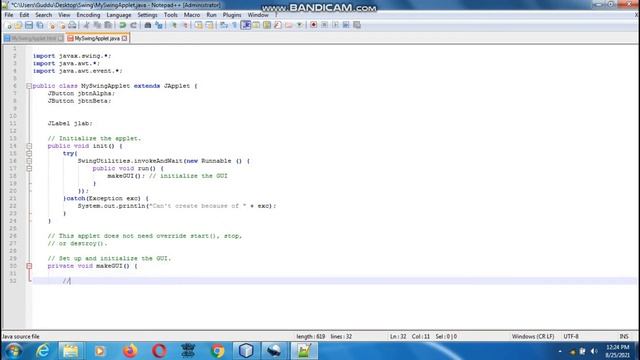Start macro recording with red Record icon
The height and width of the screenshot is (360, 640).
[x=313, y=25]
